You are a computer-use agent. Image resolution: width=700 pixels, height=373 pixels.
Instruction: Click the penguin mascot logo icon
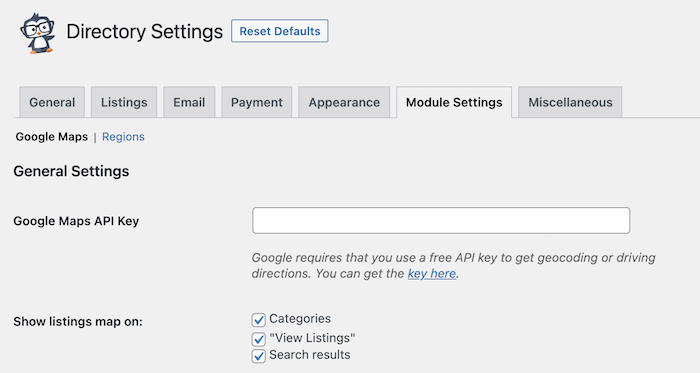pyautogui.click(x=38, y=33)
